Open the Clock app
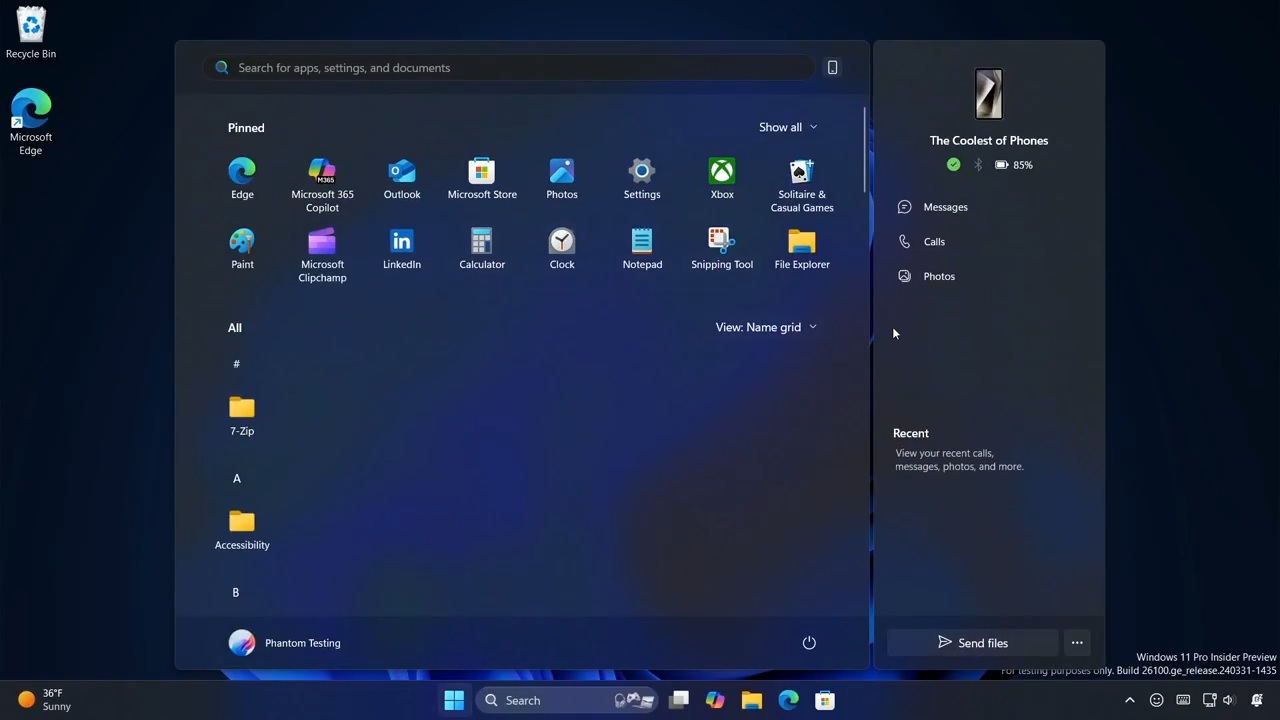Viewport: 1280px width, 720px height. pos(562,250)
